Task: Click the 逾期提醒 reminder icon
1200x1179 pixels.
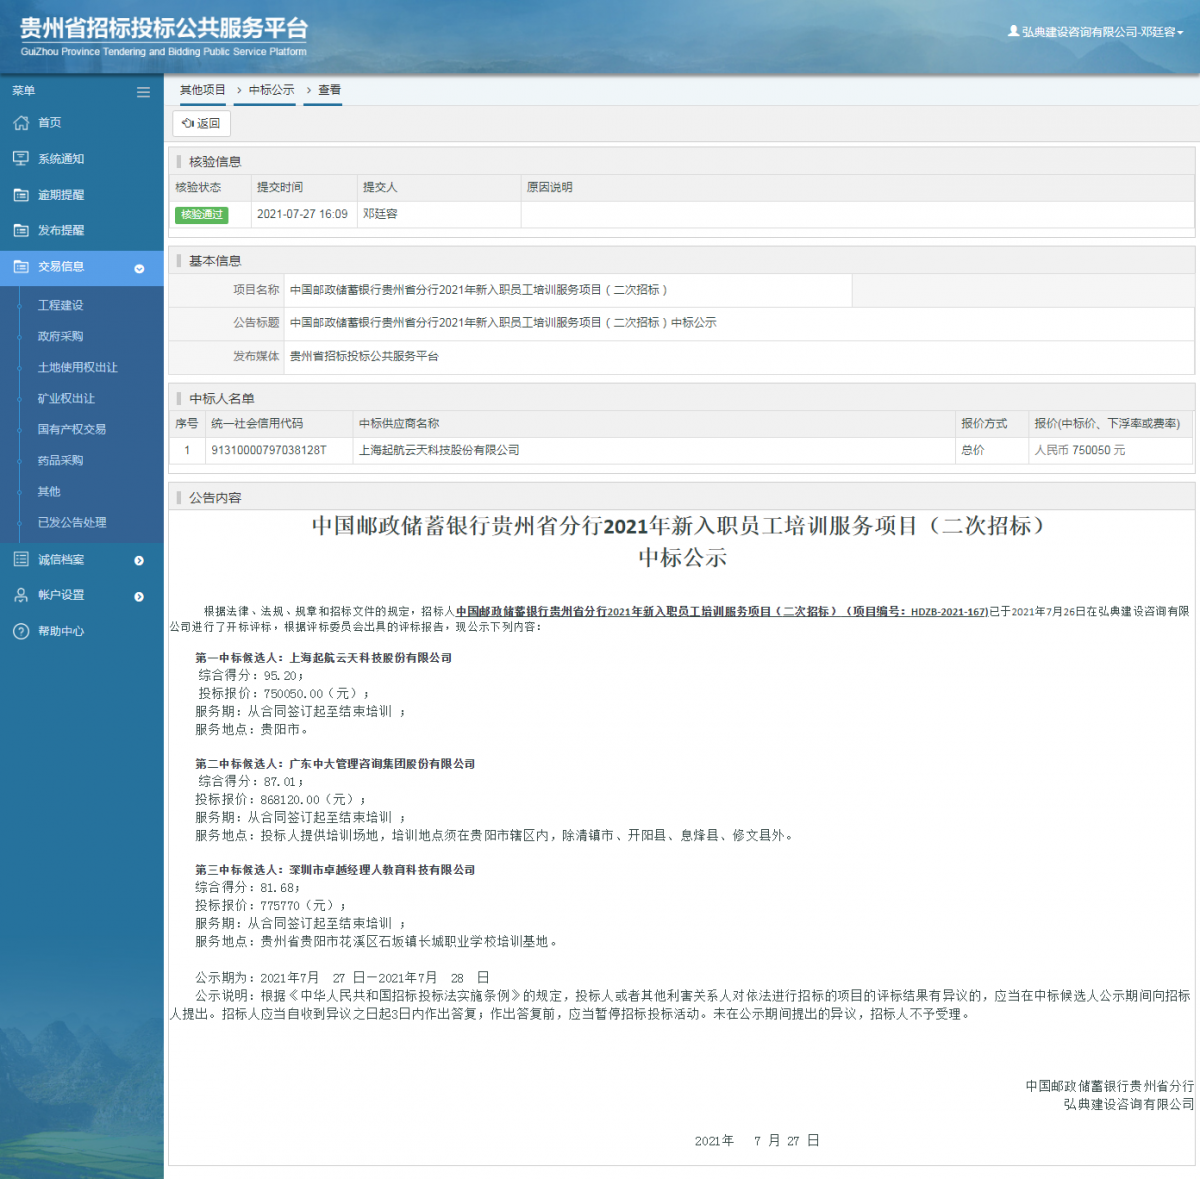Action: pos(20,194)
